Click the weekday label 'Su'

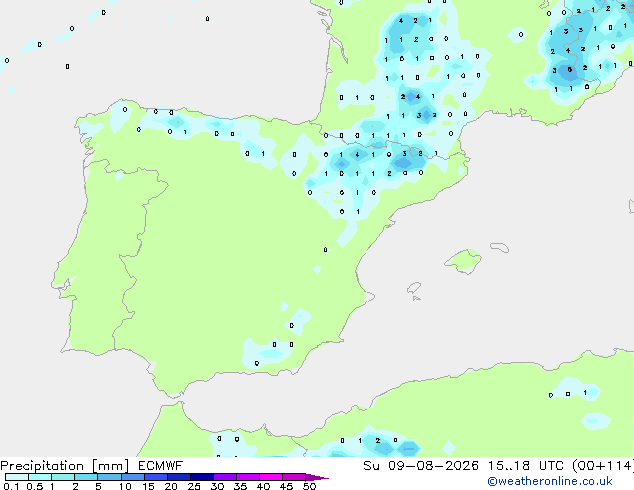tap(371, 466)
